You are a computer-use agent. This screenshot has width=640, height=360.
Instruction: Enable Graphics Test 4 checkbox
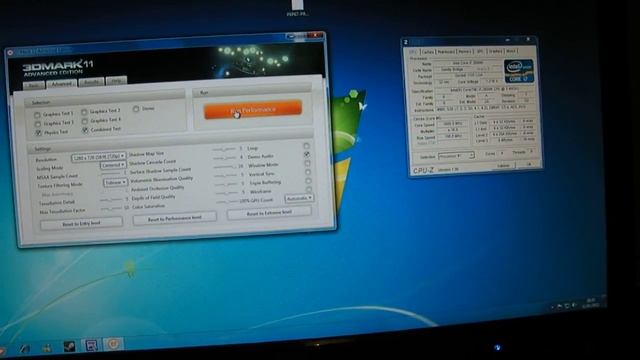click(x=84, y=121)
